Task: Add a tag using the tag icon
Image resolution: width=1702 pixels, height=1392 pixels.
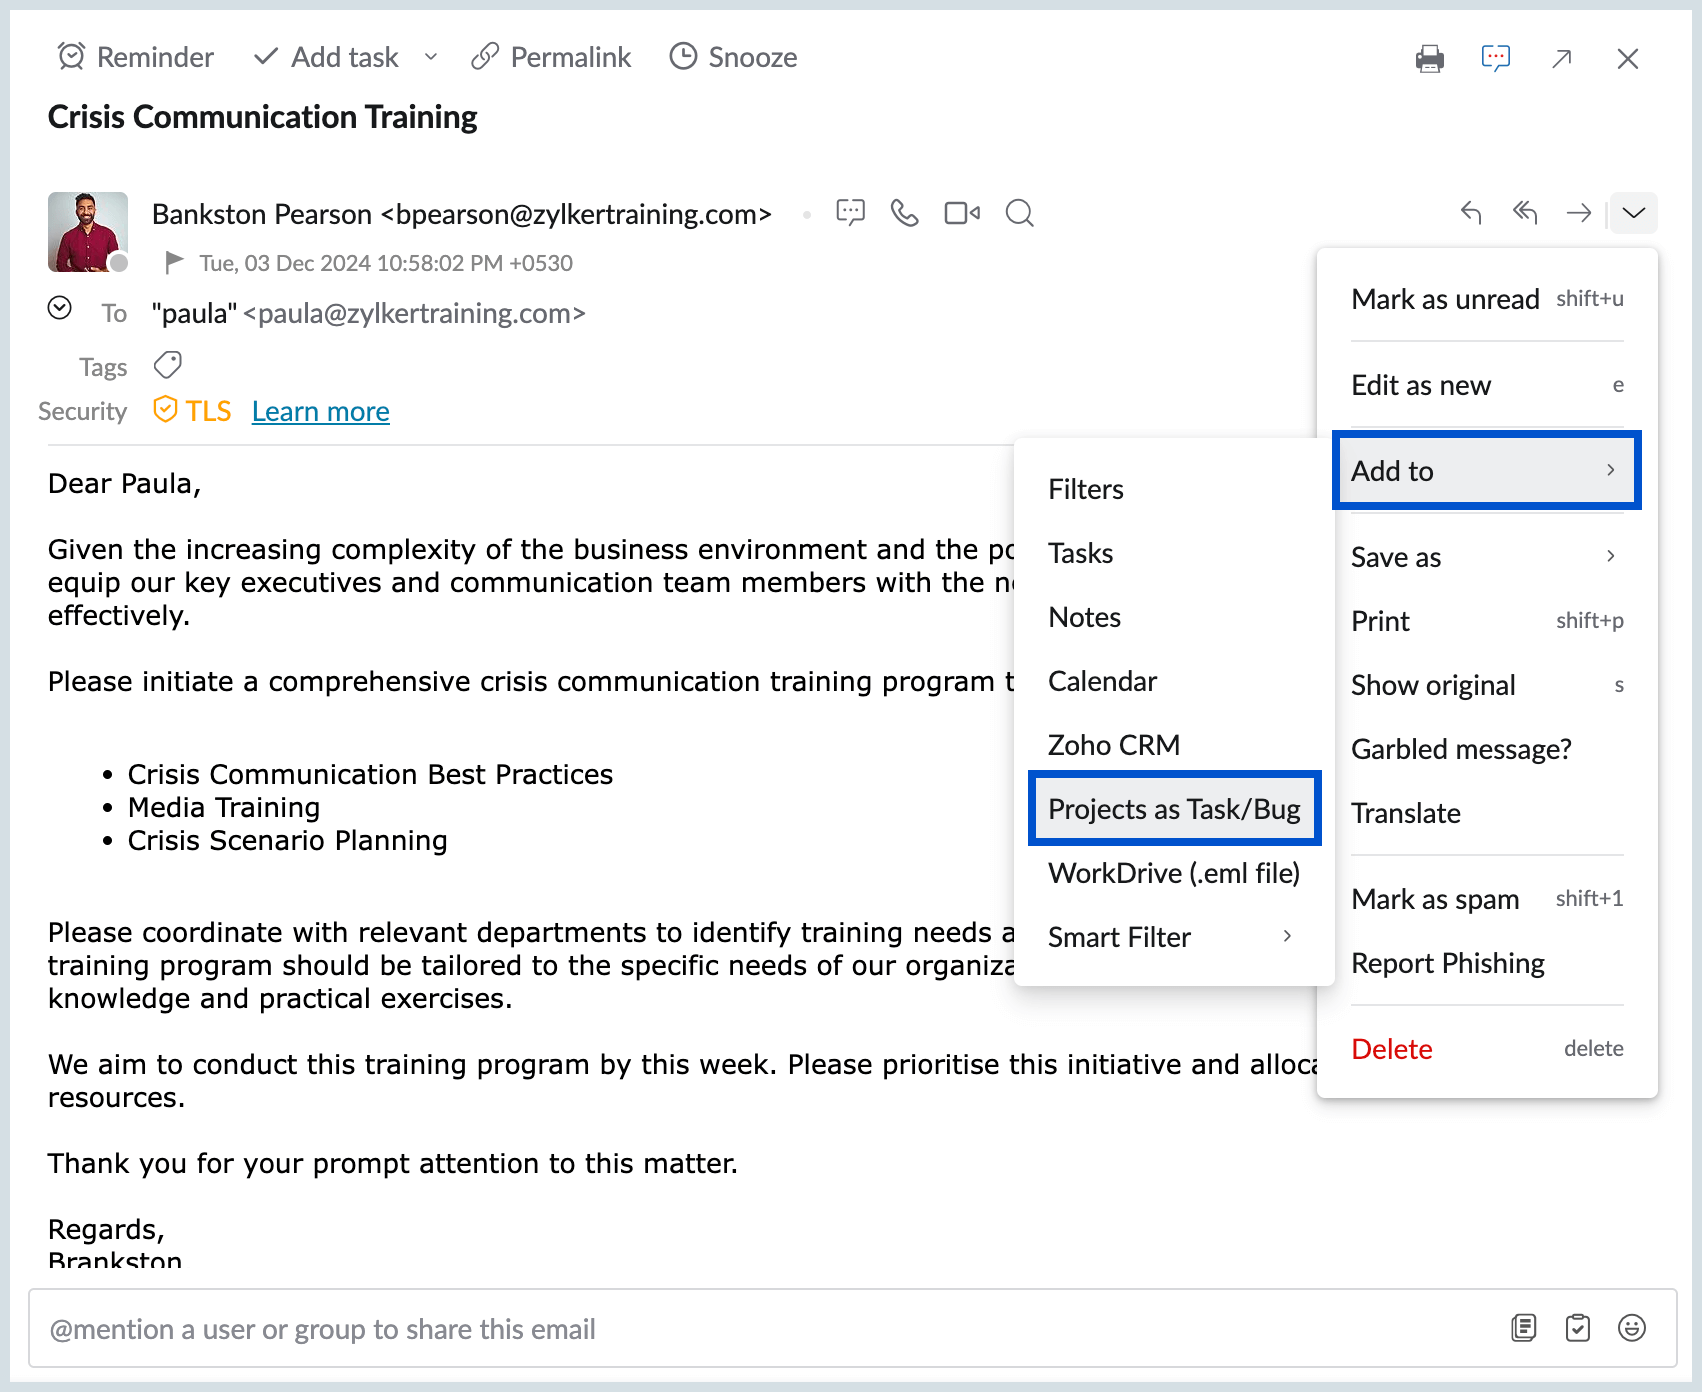Action: click(168, 366)
